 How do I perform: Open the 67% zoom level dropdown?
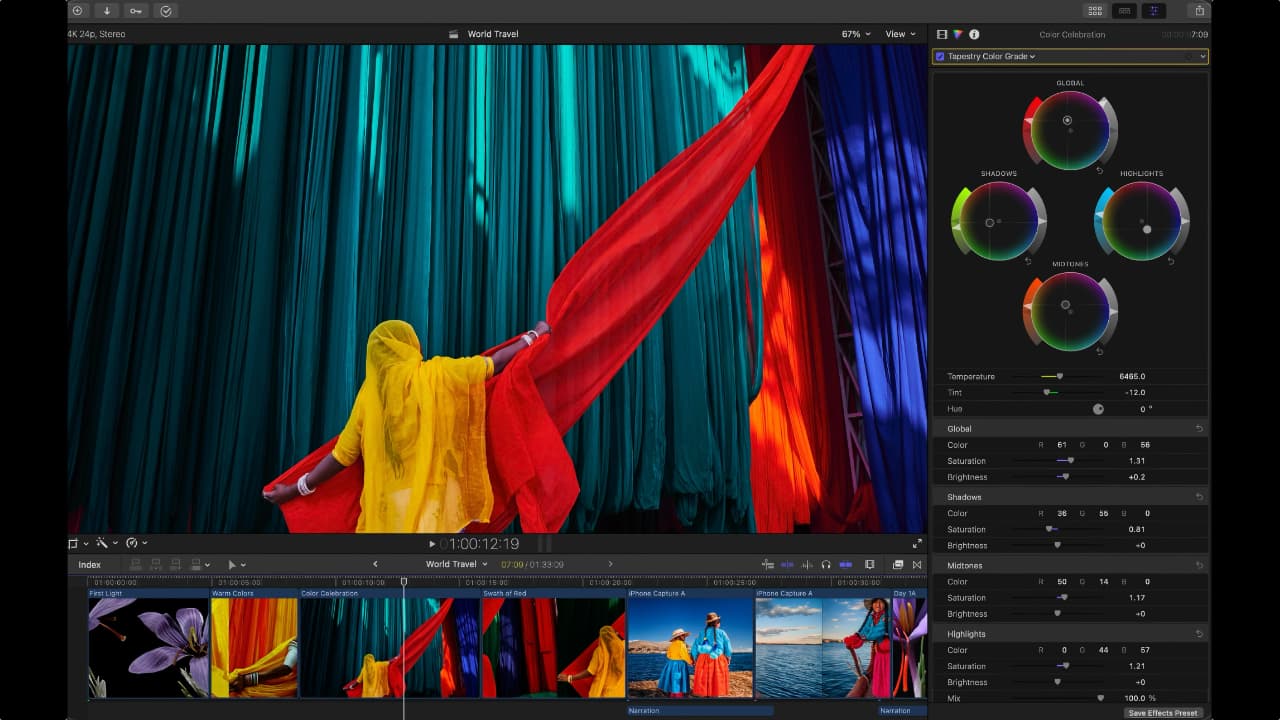click(x=853, y=33)
